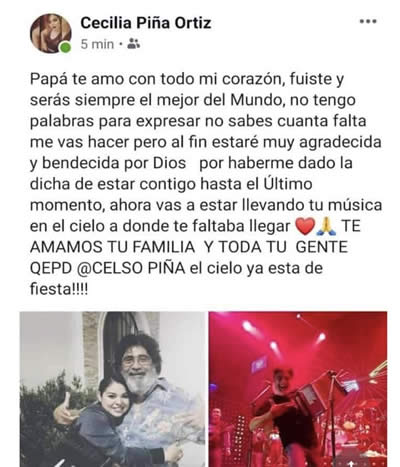The width and height of the screenshot is (400, 467).
Task: Click the green online status dot
Action: click(65, 47)
